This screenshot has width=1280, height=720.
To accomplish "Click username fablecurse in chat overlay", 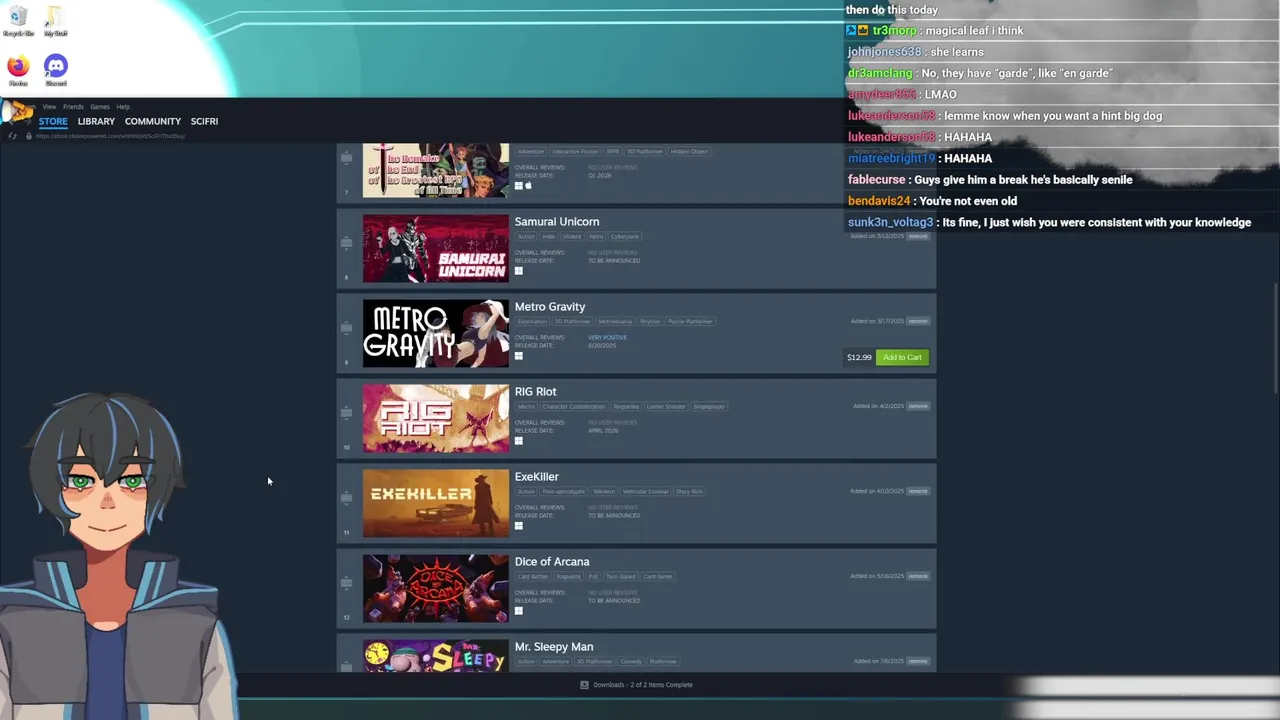I will click(x=877, y=180).
